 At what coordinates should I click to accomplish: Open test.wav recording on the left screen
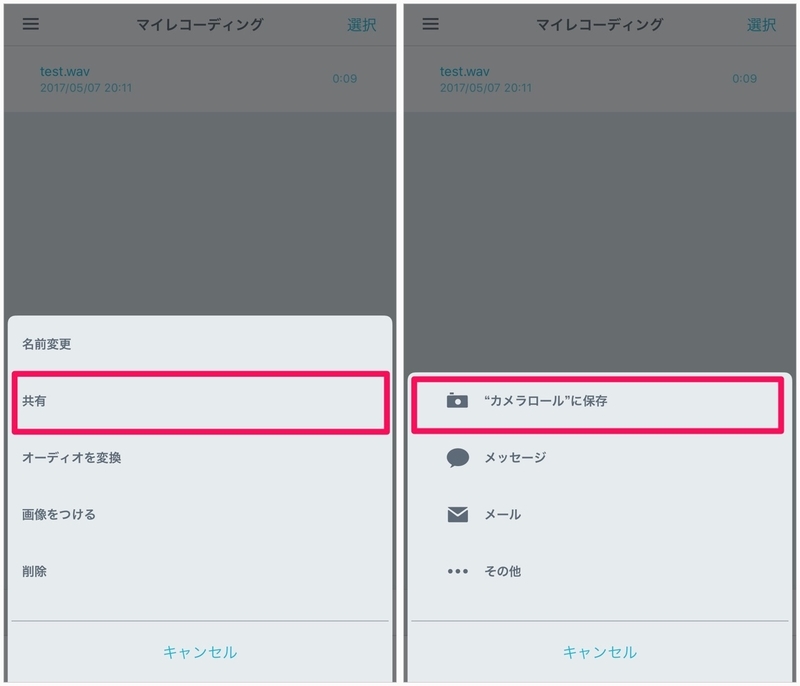tap(200, 79)
